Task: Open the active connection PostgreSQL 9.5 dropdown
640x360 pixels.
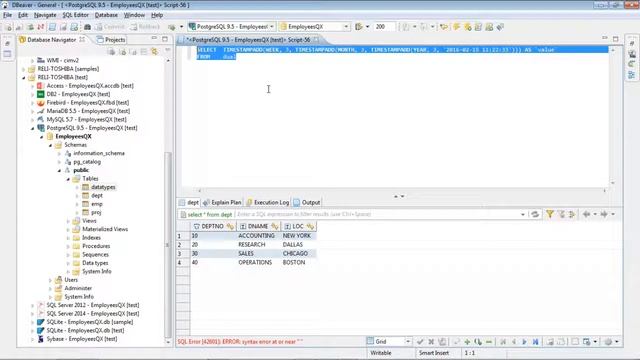Action: pyautogui.click(x=271, y=27)
